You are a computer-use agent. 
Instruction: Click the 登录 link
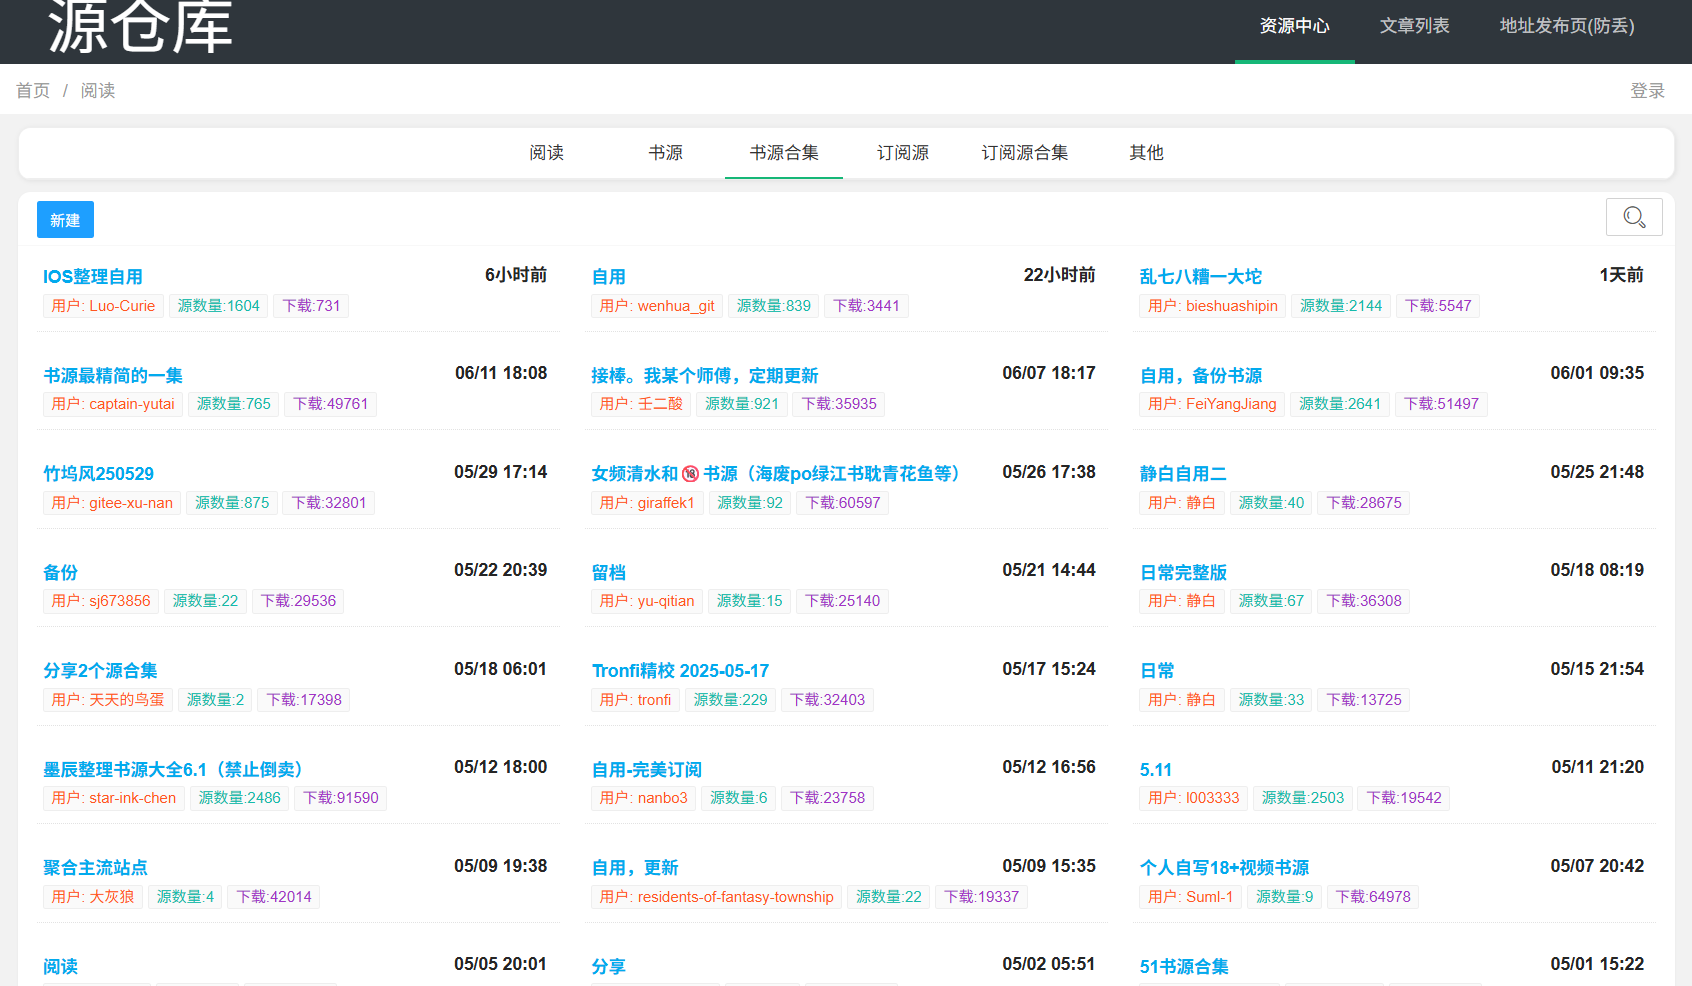pyautogui.click(x=1647, y=91)
